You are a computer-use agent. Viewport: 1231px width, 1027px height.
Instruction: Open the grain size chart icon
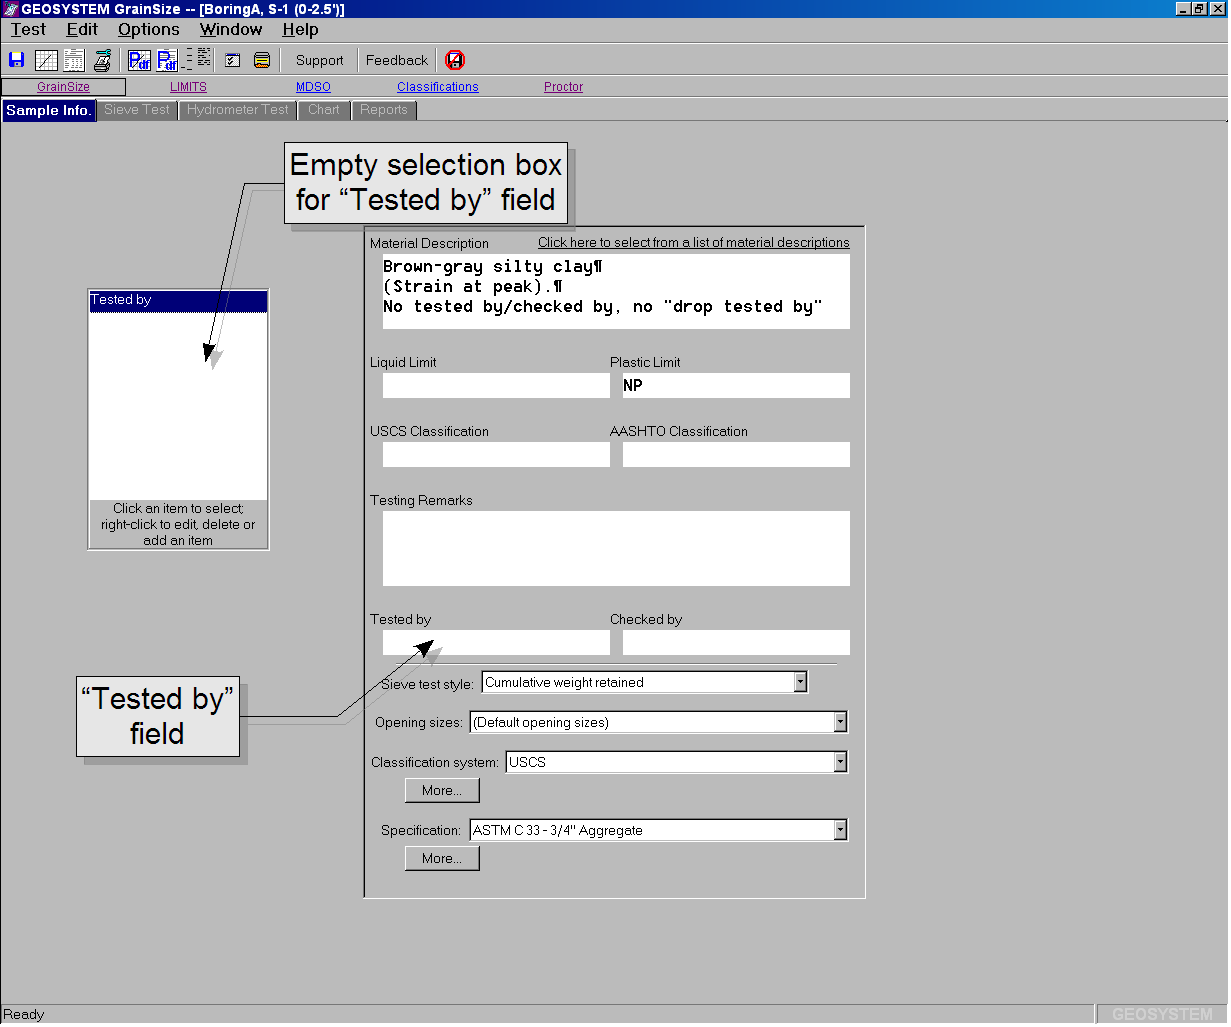pyautogui.click(x=46, y=59)
